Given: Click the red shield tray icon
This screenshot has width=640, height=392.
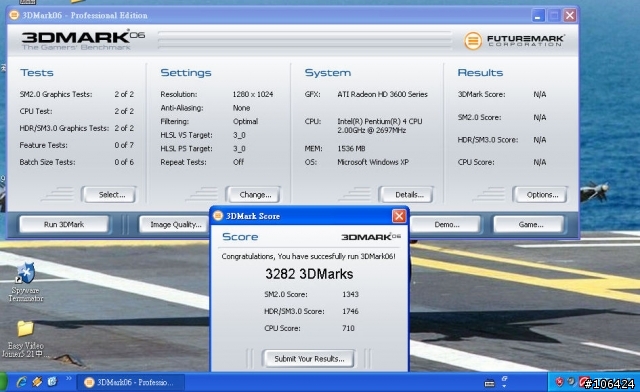Looking at the screenshot, I should coord(560,382).
